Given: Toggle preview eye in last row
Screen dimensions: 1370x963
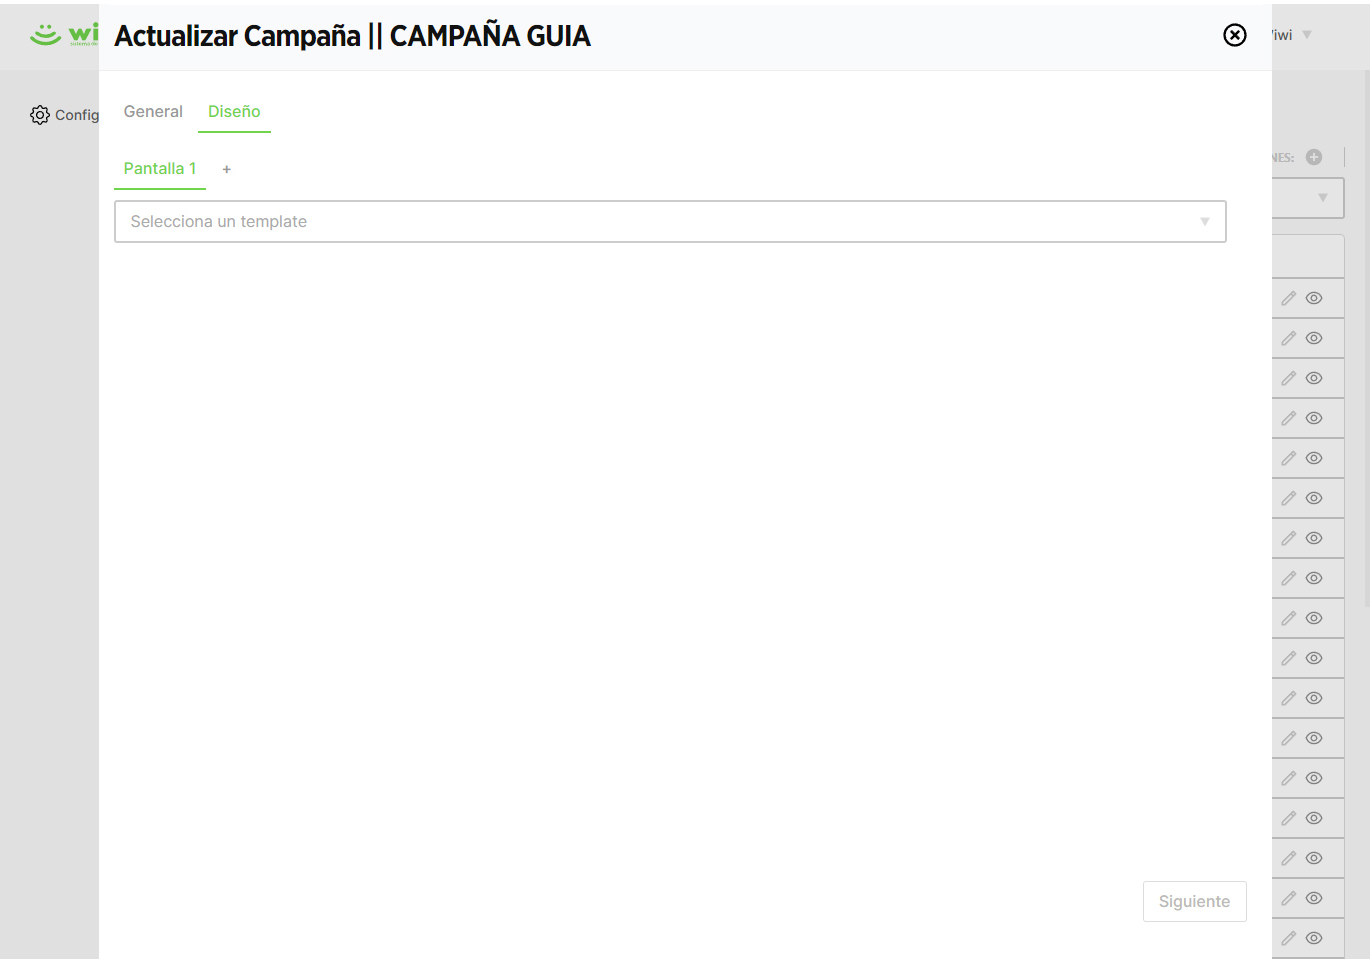Looking at the screenshot, I should tap(1314, 938).
